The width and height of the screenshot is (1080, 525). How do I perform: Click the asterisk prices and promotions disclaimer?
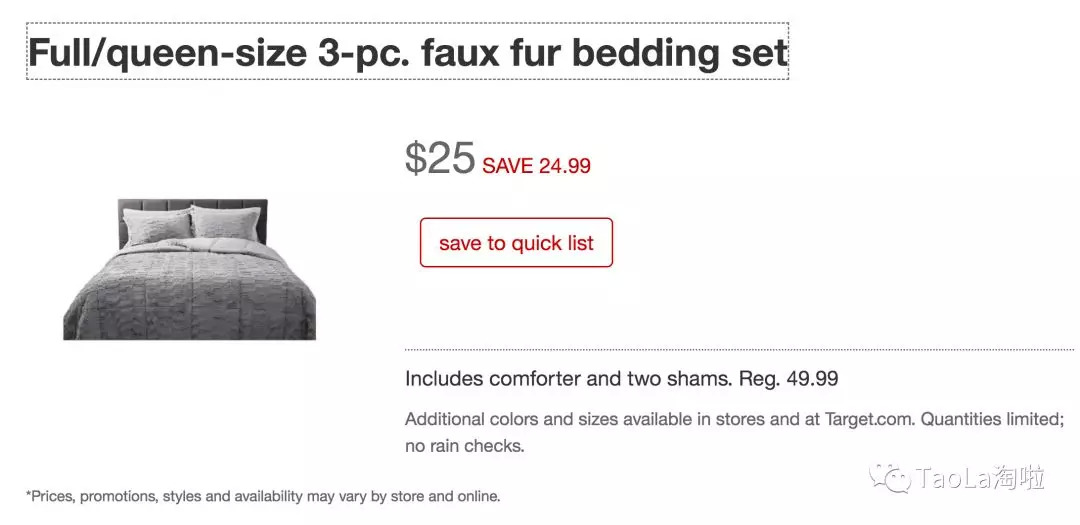tap(262, 496)
